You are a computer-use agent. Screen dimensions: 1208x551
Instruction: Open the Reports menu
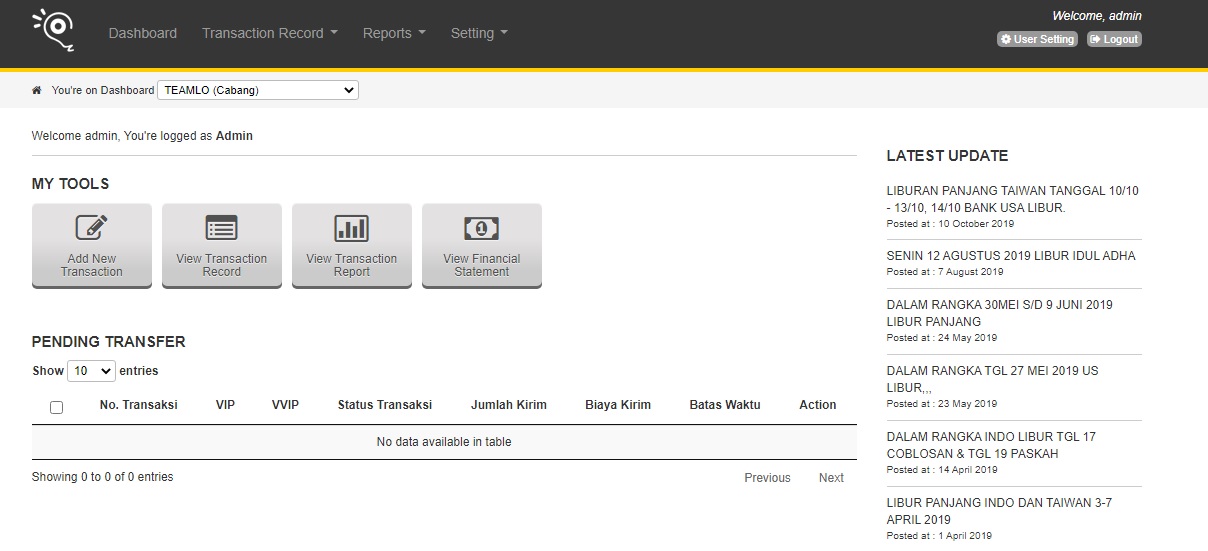pyautogui.click(x=394, y=33)
